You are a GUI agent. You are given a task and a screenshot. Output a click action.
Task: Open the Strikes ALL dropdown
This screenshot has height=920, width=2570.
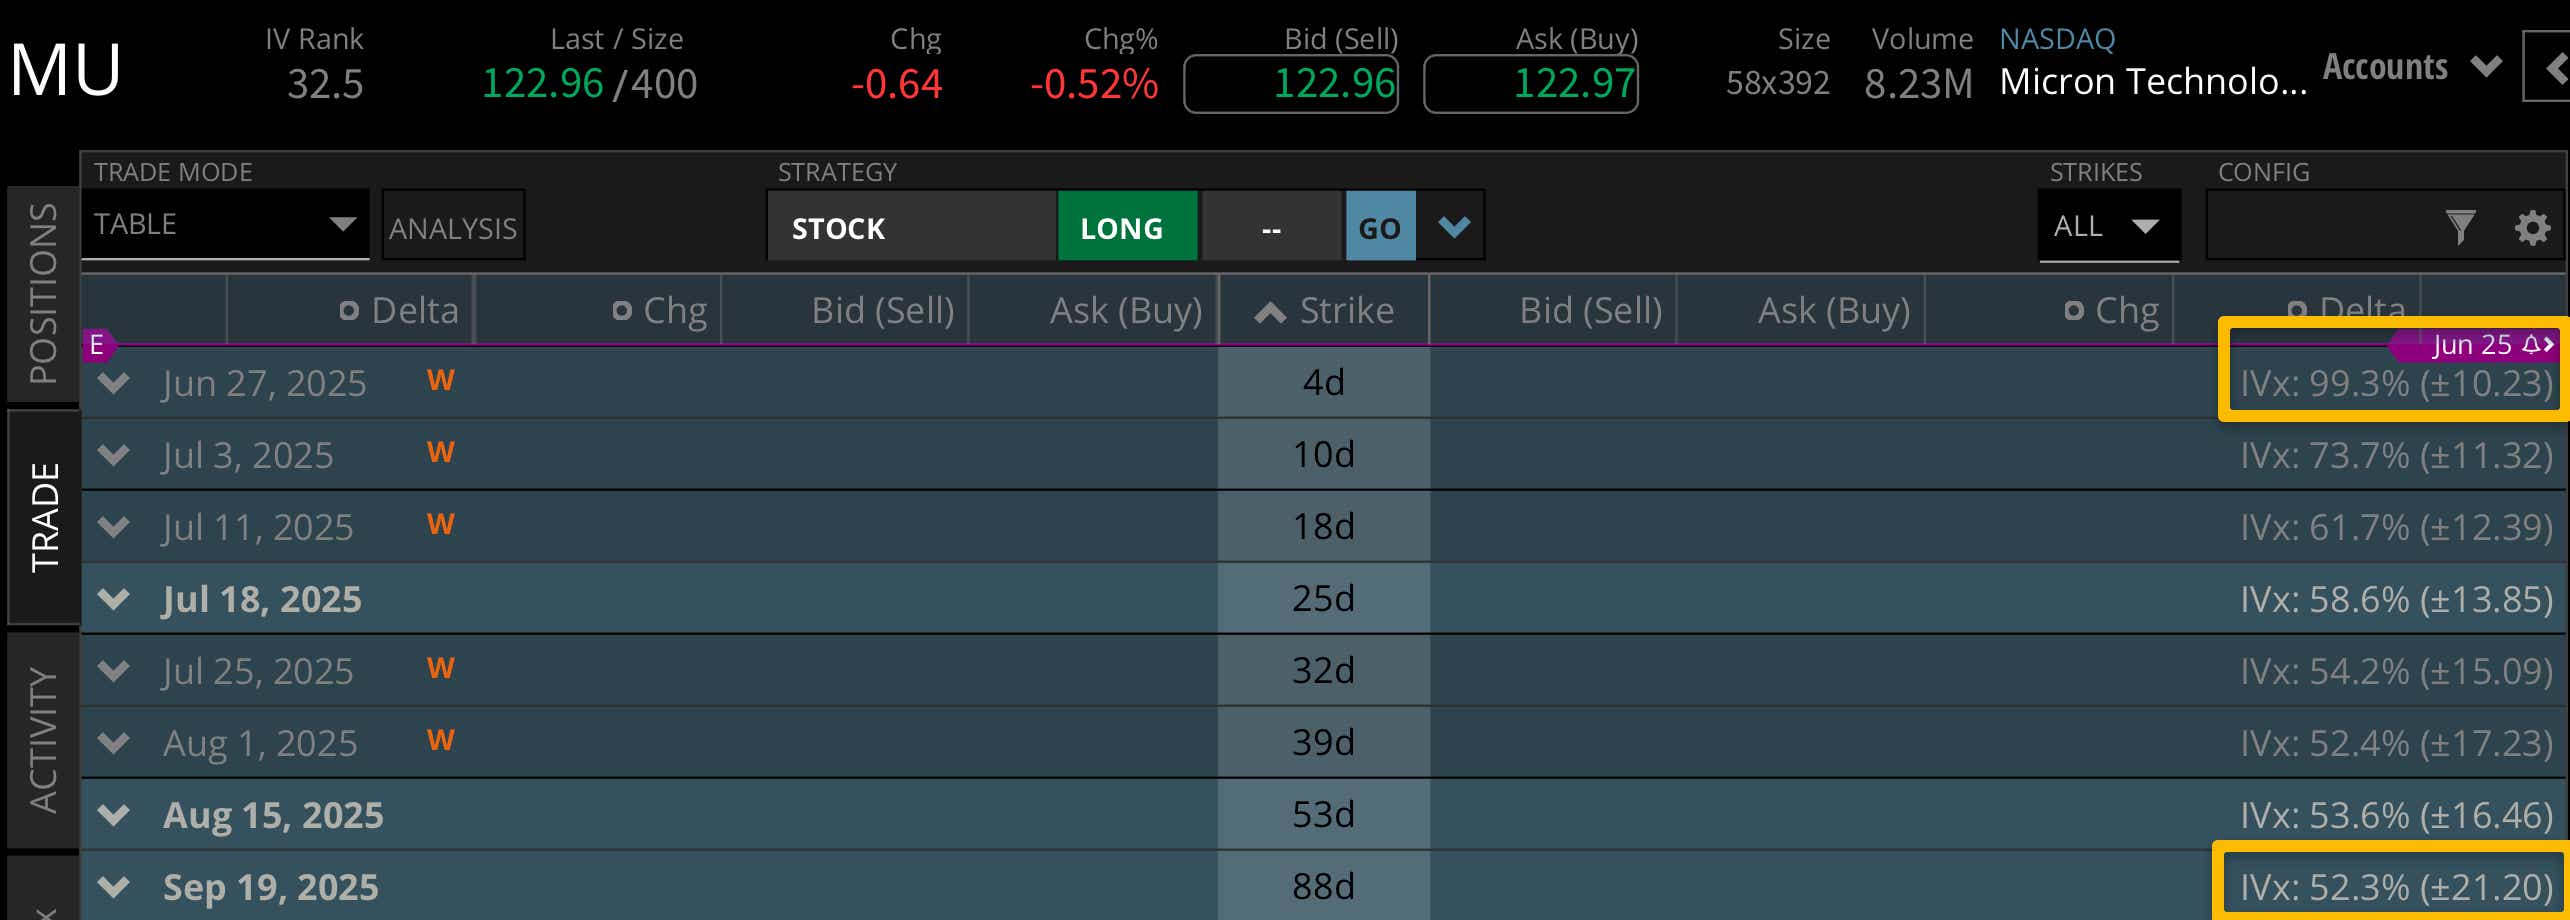(x=2108, y=226)
